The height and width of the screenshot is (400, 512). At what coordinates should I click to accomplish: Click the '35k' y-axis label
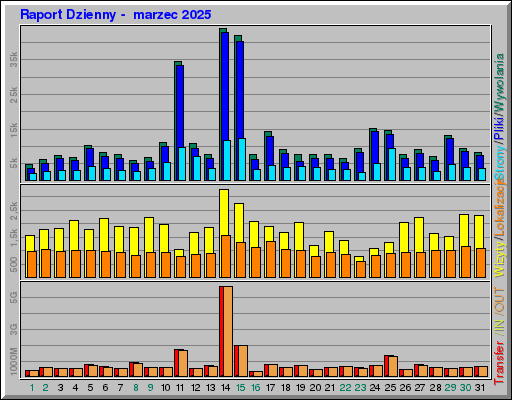tap(13, 59)
